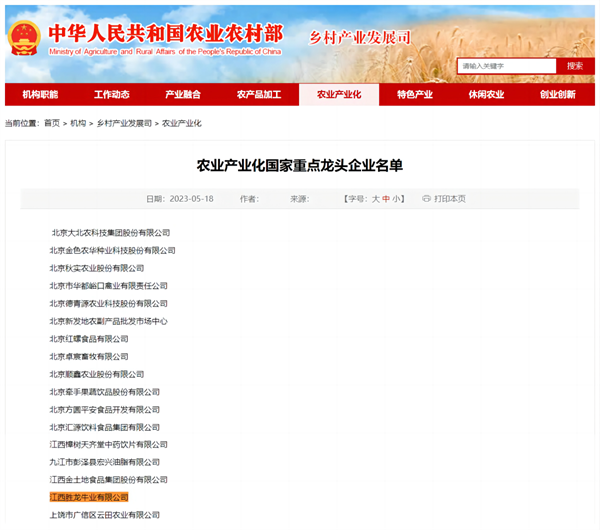Image resolution: width=600 pixels, height=530 pixels.
Task: Select 北京顺鑫农业股份有限公司 entry
Action: (97, 374)
